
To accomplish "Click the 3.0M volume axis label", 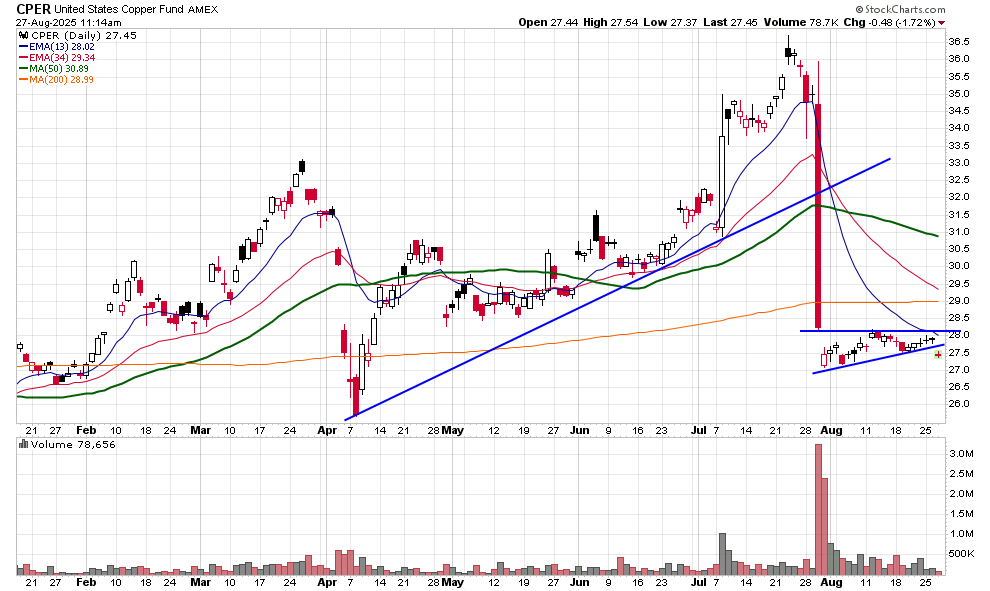I will tap(961, 453).
